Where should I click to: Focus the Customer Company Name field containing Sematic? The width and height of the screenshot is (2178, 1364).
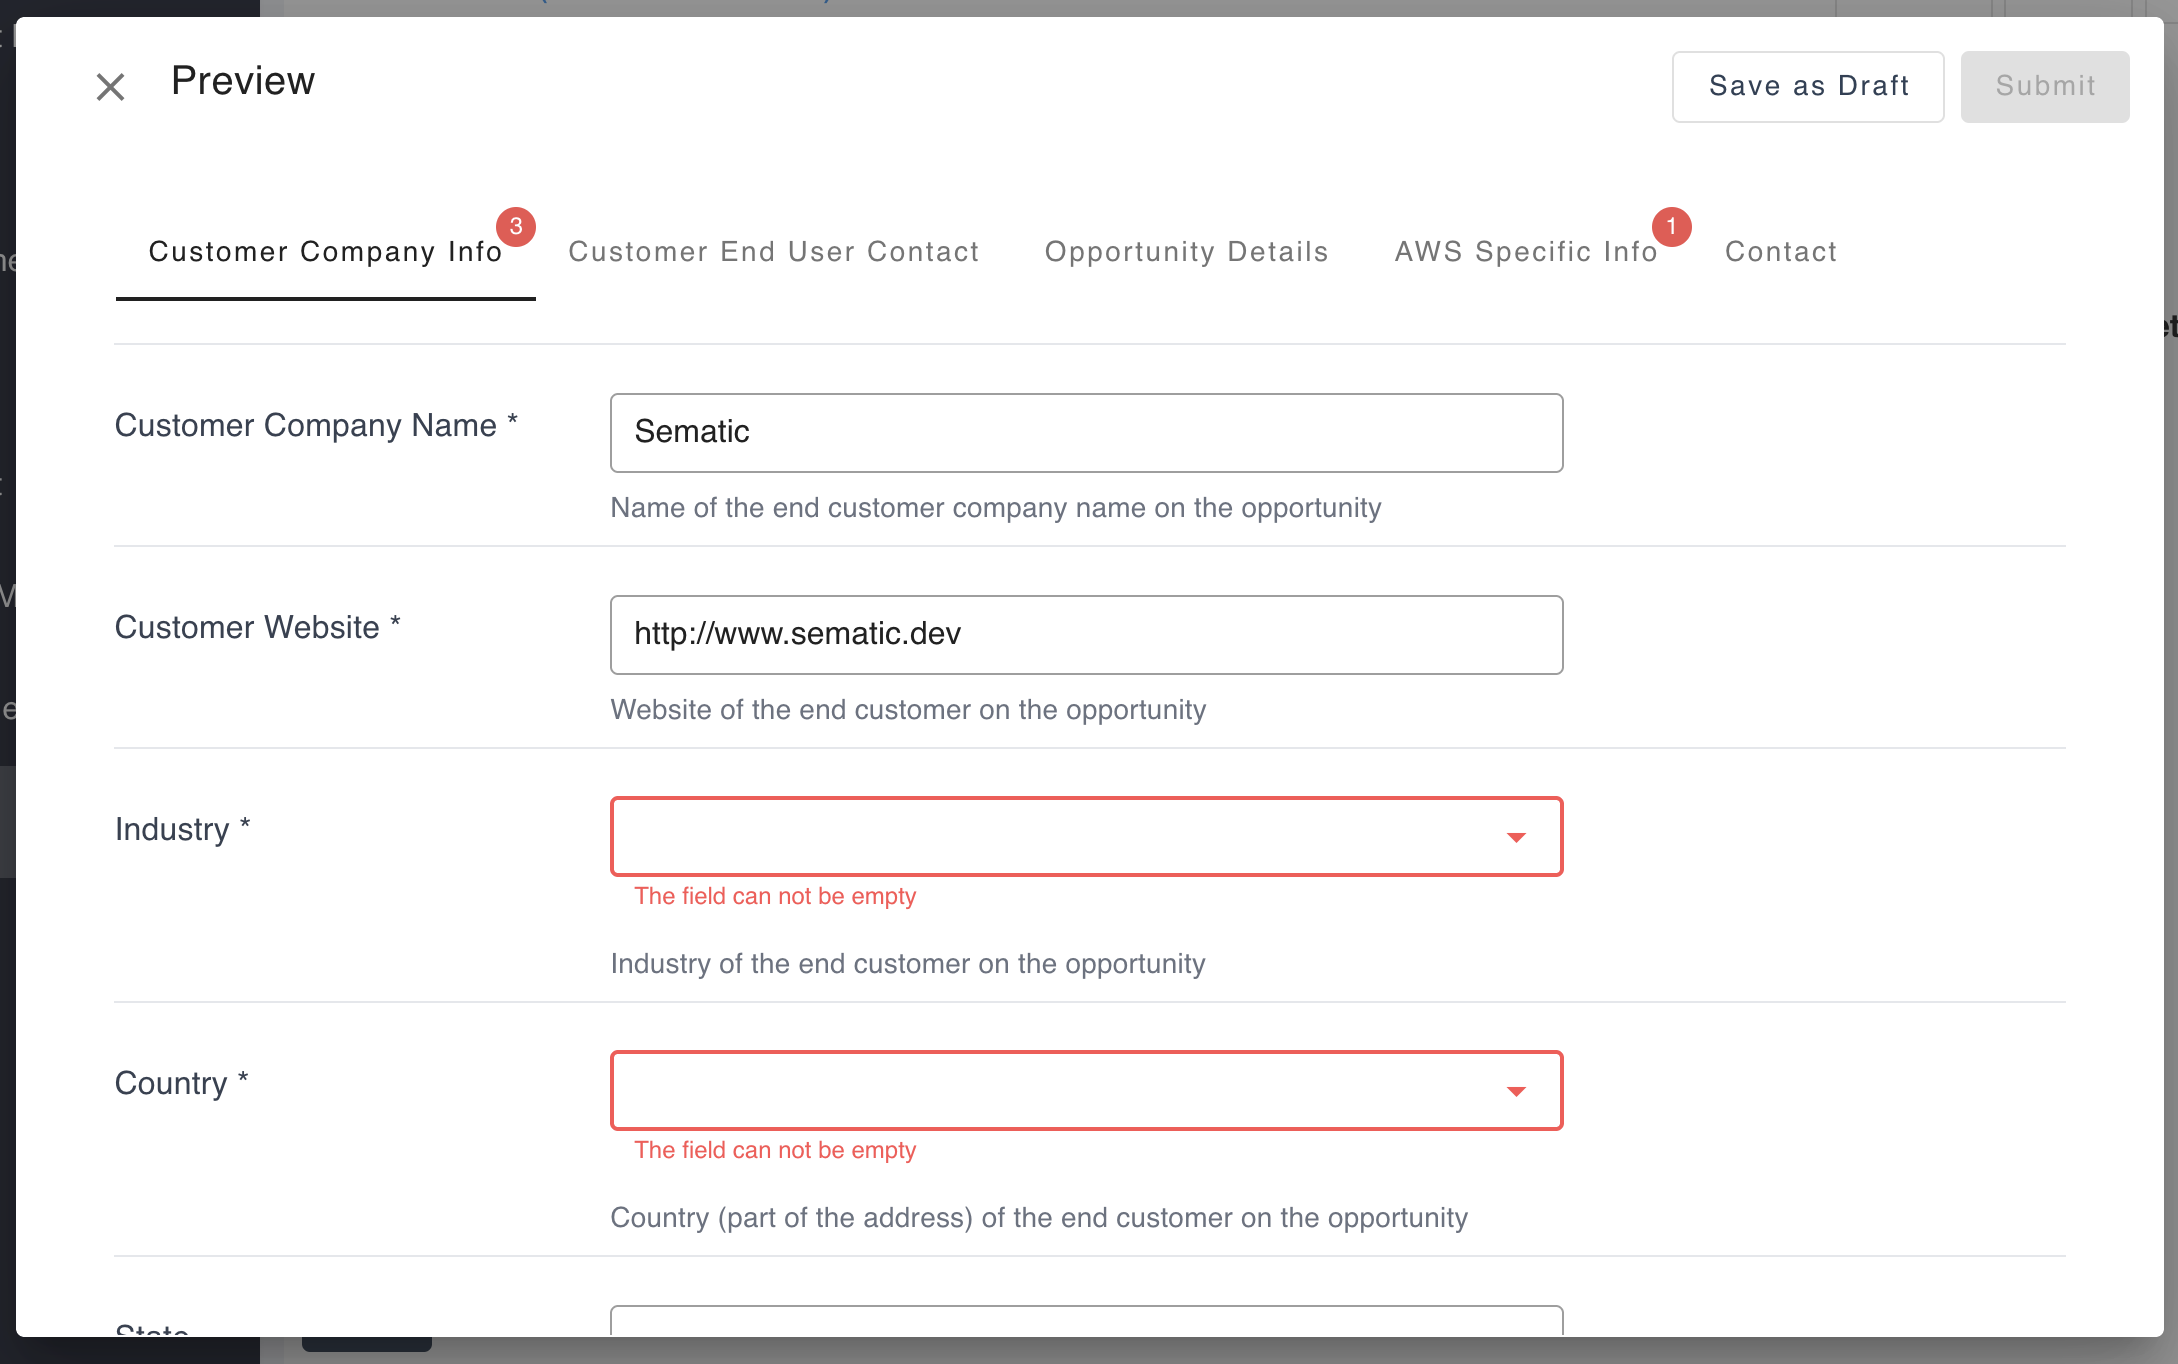(x=1086, y=433)
